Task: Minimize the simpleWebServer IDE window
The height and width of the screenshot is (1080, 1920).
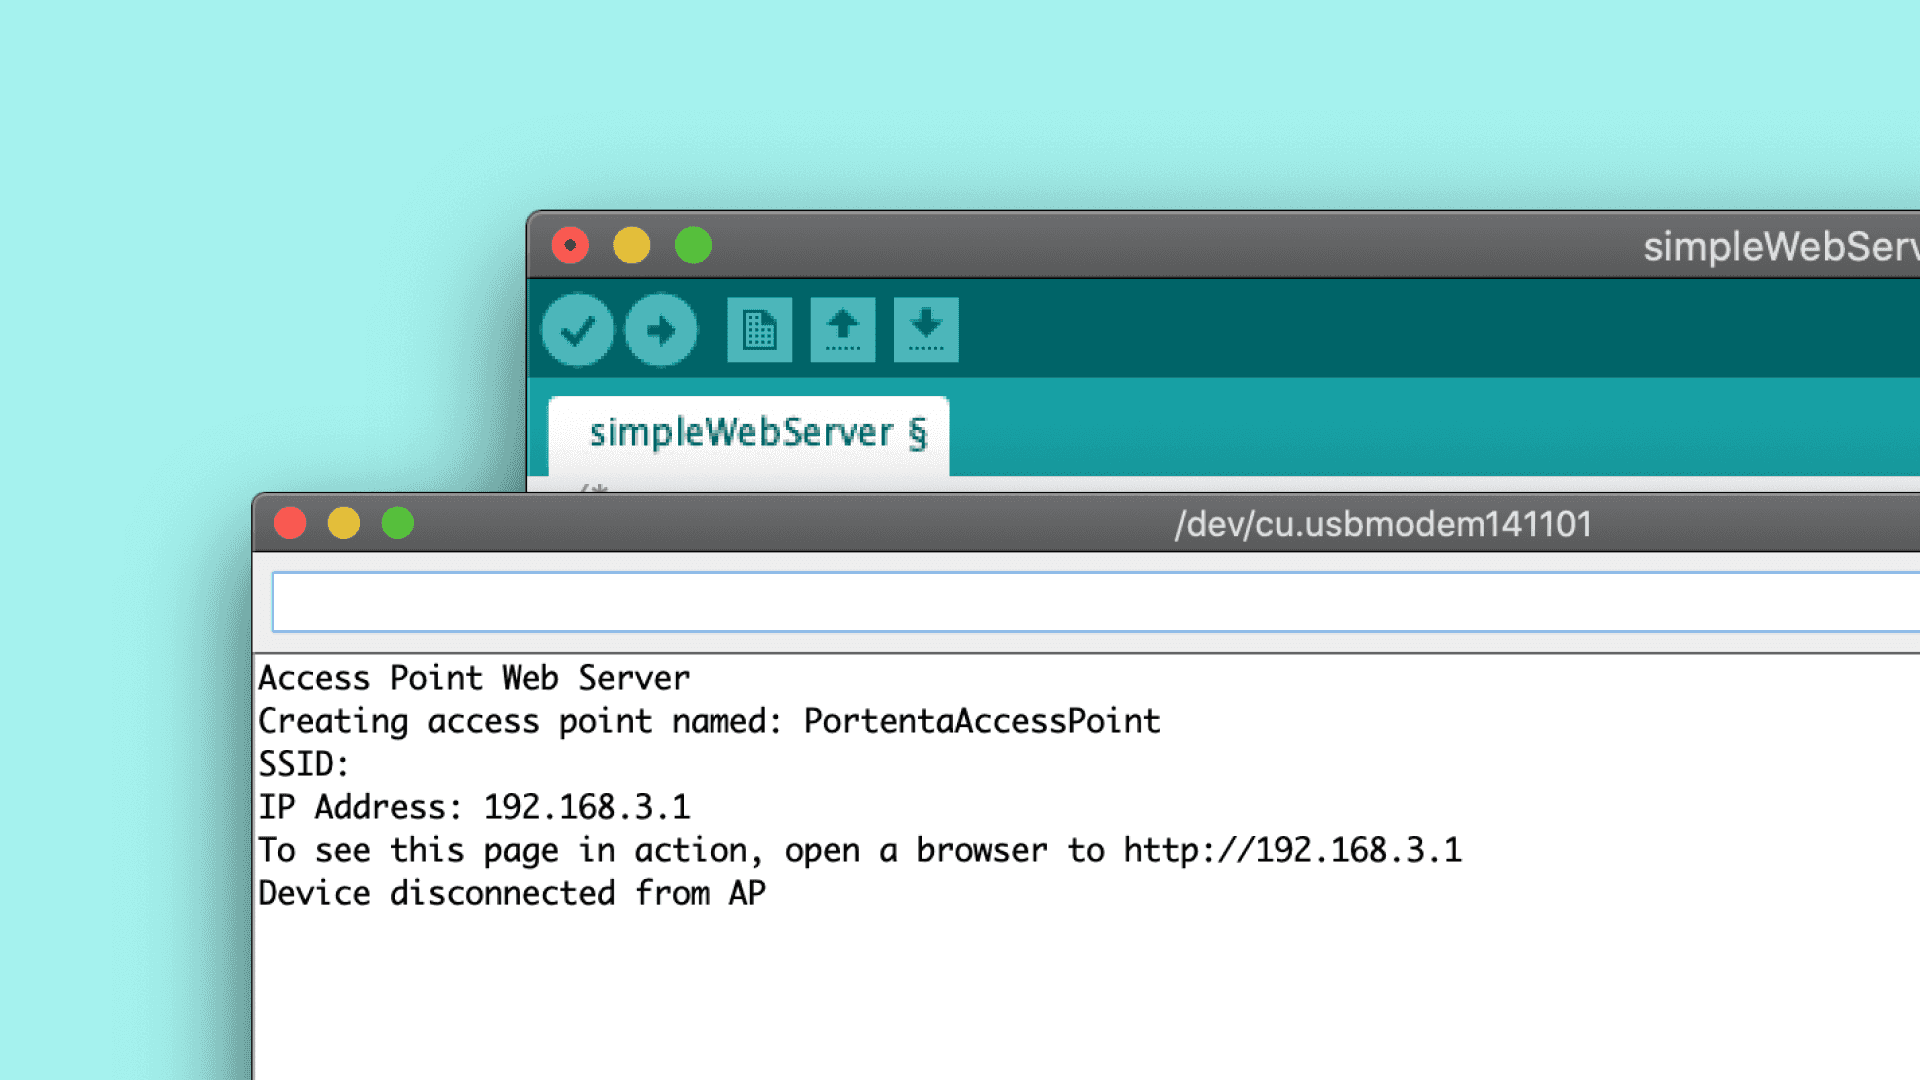Action: [x=632, y=245]
